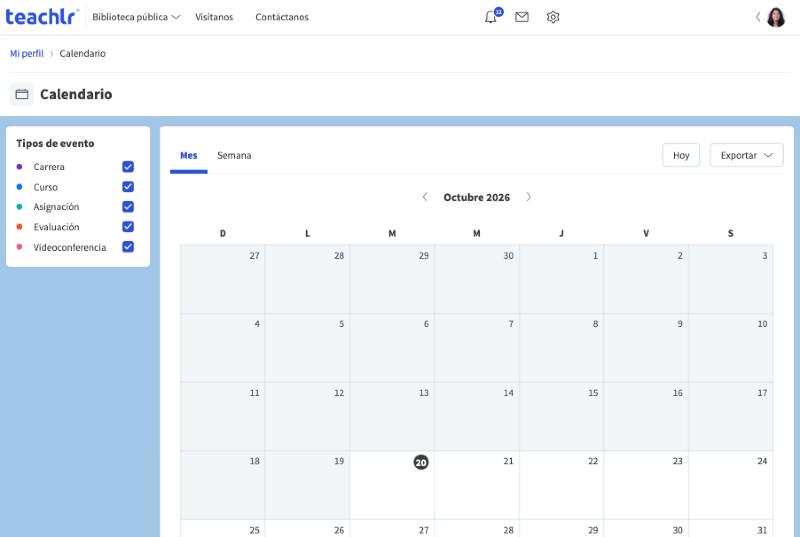Open the messages envelope icon
Viewport: 800px width, 537px height.
point(521,17)
